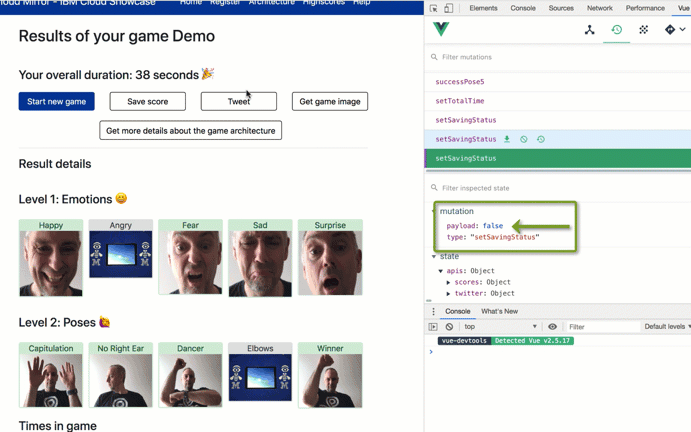Revert the highlighted setSavingStatus mutation
691x432 pixels.
(524, 139)
